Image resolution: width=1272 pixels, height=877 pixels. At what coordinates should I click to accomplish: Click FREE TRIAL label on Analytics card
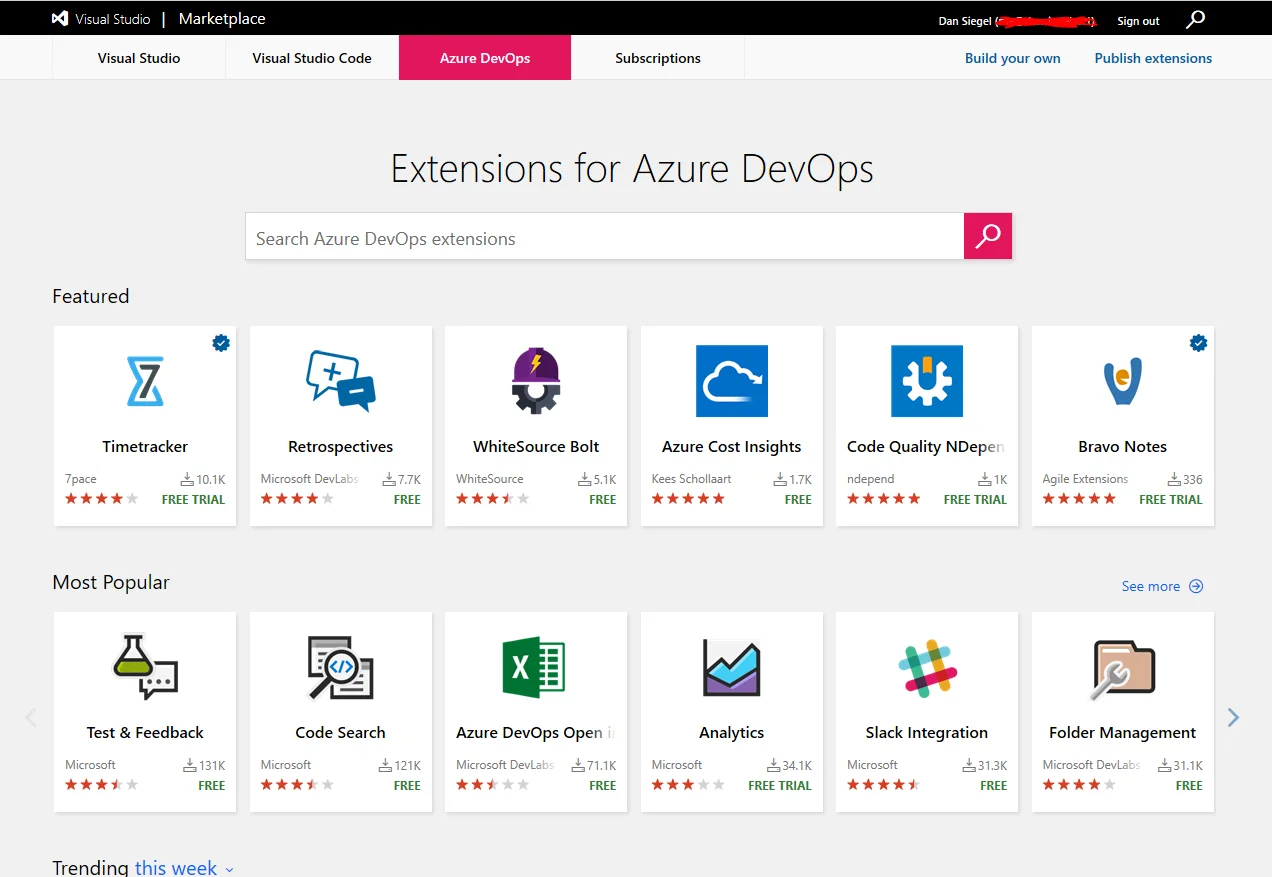point(780,785)
